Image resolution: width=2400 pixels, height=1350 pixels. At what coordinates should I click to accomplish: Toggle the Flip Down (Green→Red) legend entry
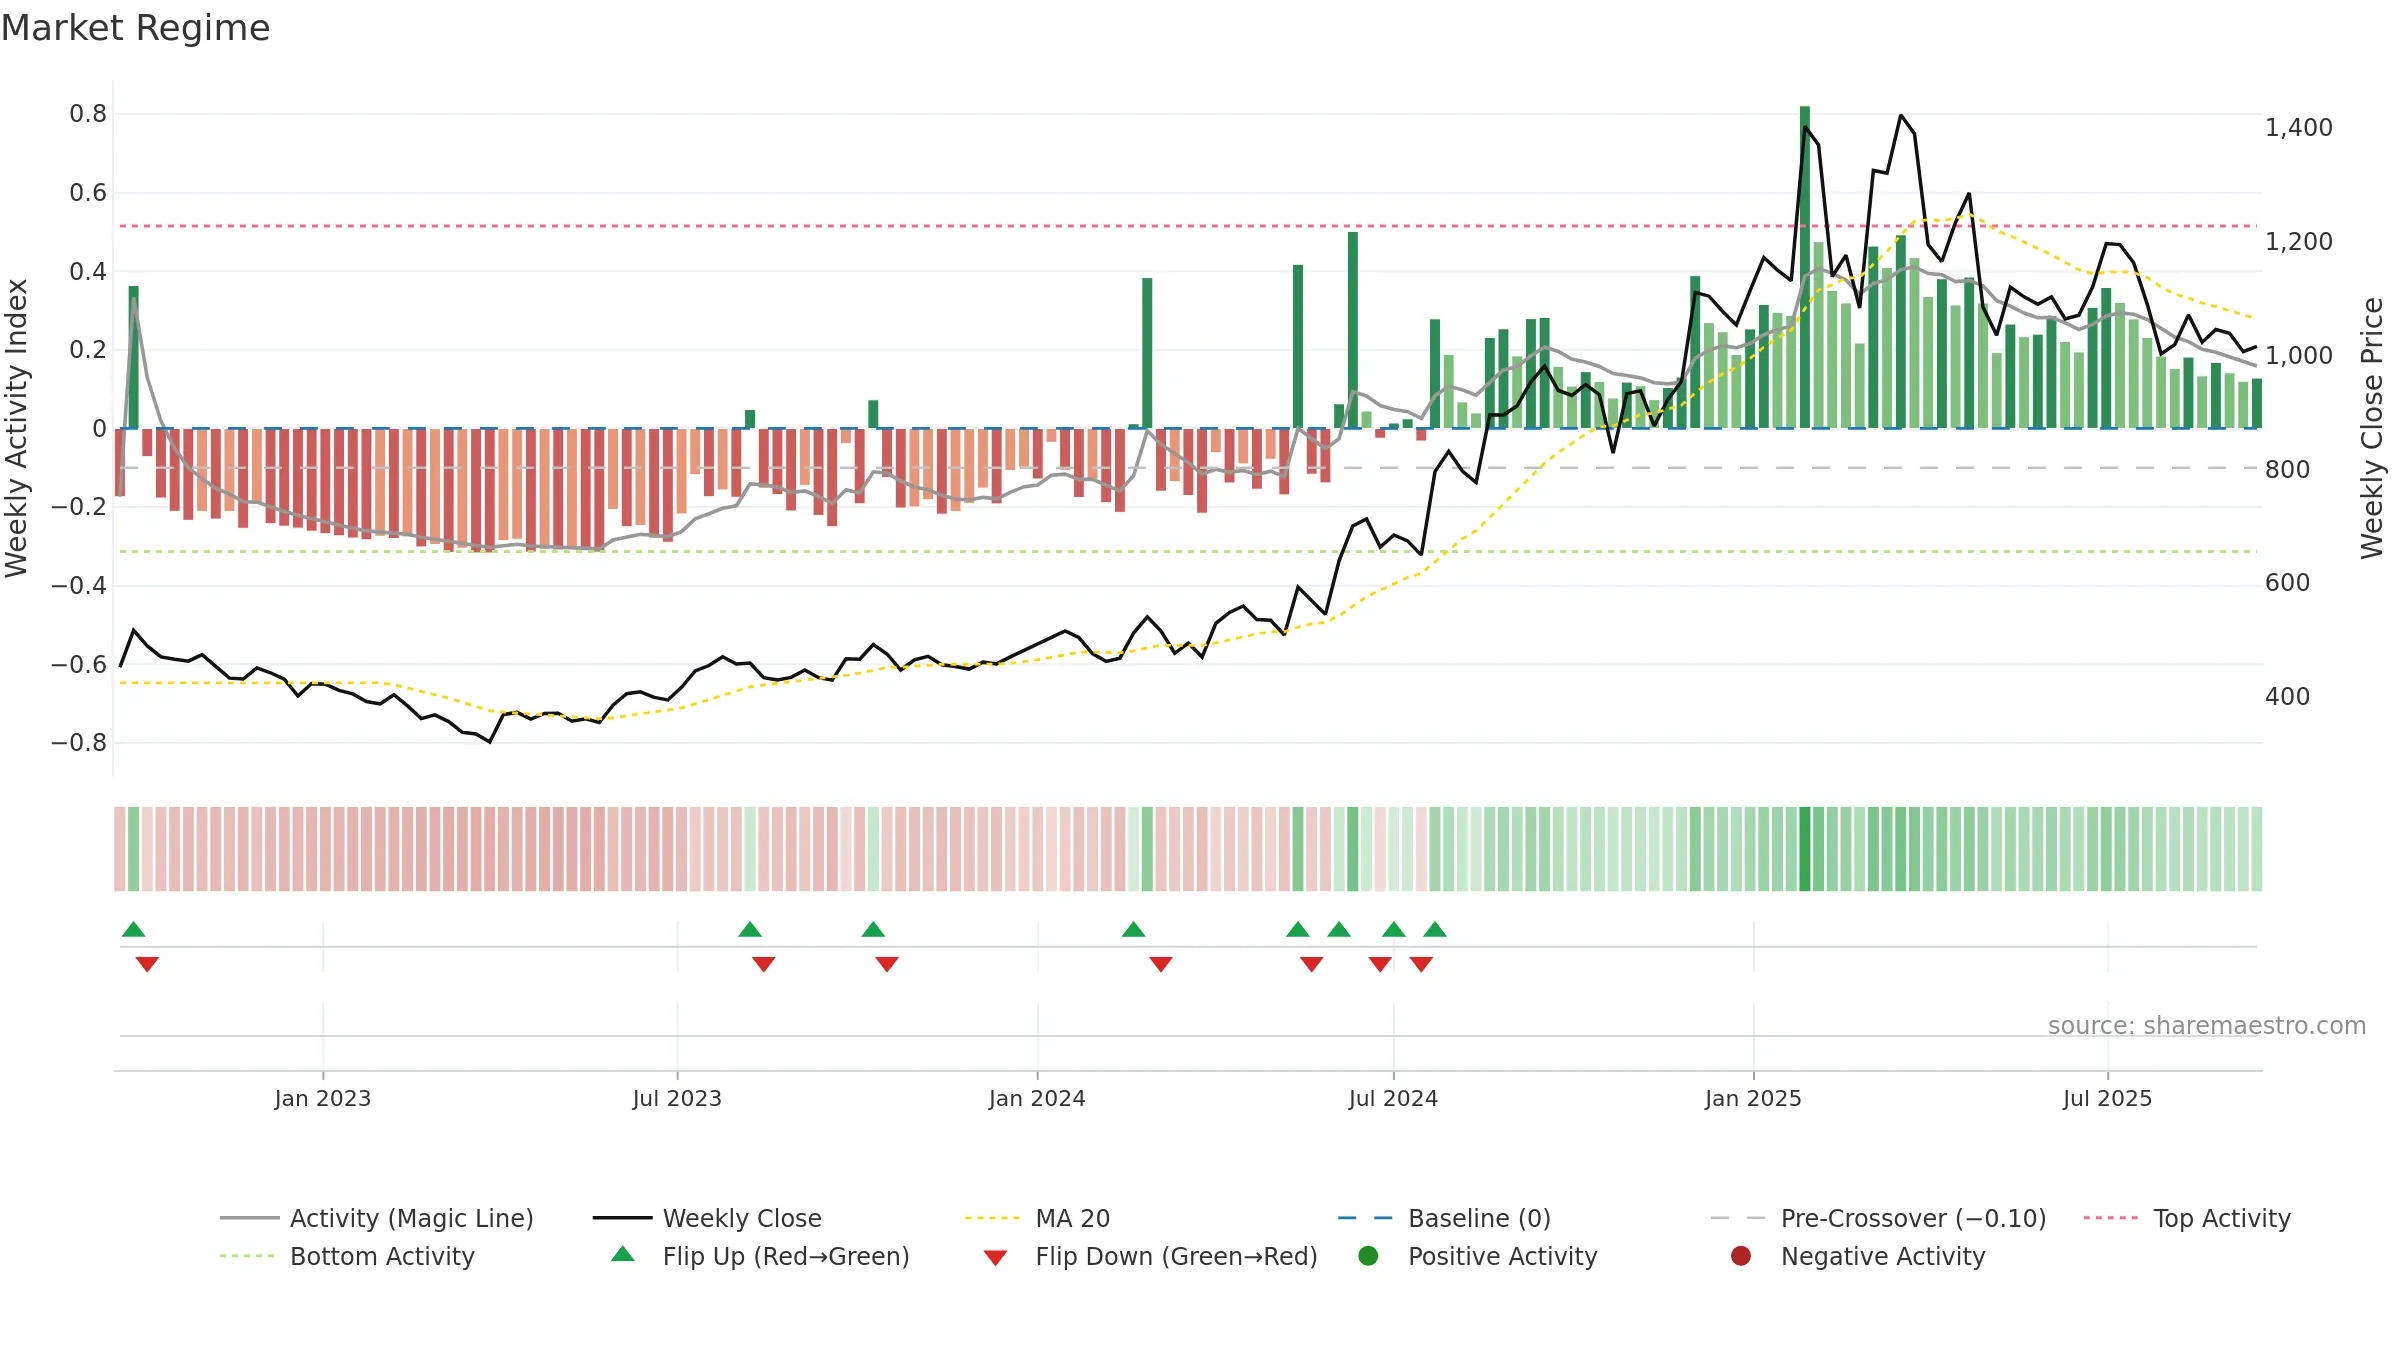1150,1256
